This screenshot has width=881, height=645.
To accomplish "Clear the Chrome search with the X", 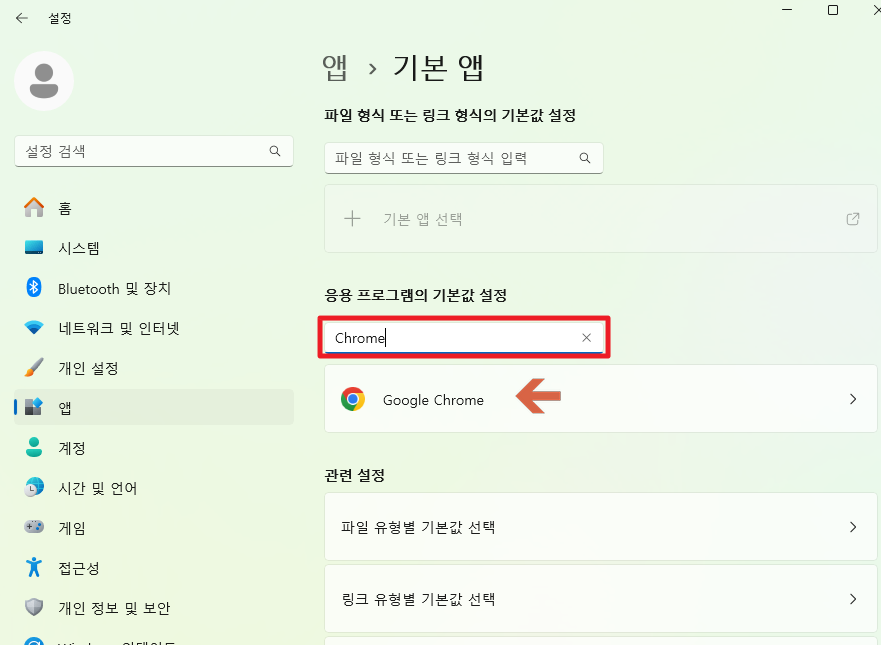I will 586,338.
